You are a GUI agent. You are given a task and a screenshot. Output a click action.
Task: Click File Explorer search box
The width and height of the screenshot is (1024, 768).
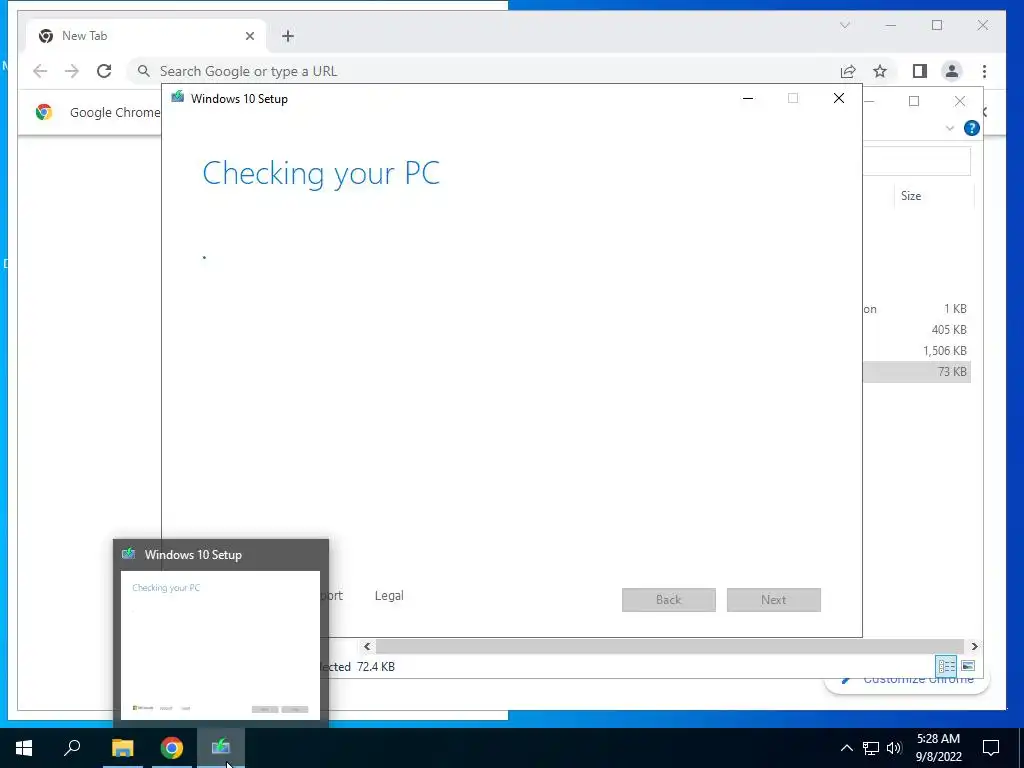916,161
